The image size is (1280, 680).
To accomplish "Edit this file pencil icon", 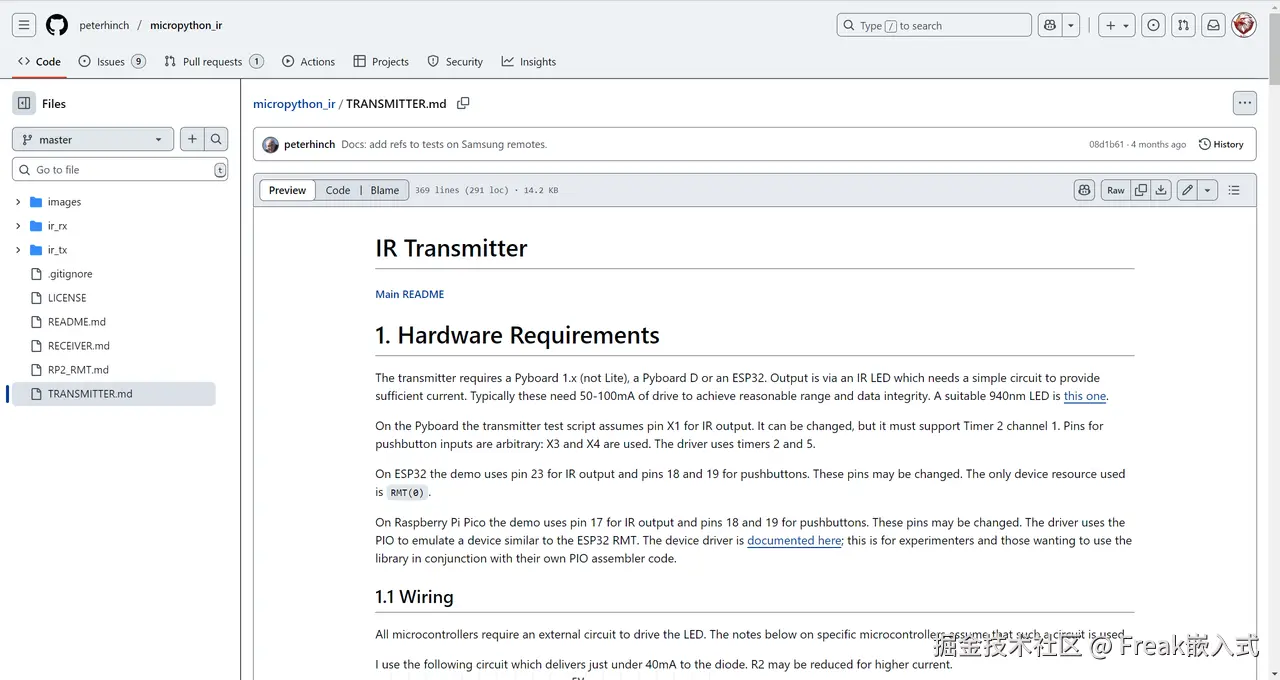I will (1187, 190).
